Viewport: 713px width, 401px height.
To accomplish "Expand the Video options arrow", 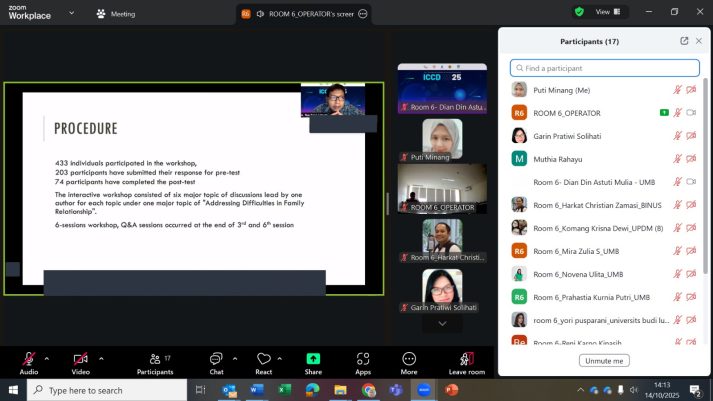I will click(100, 356).
